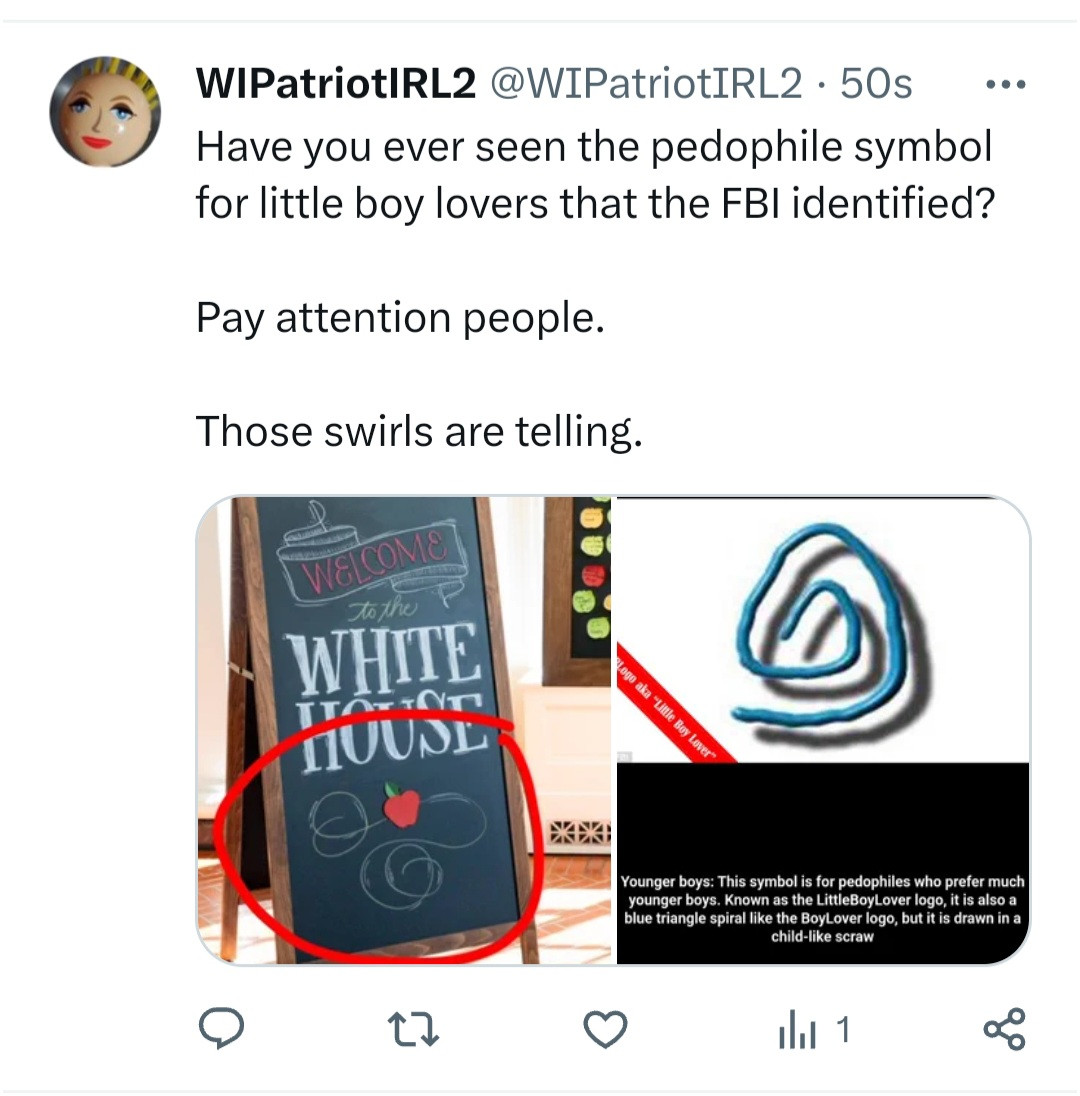The width and height of the screenshot is (1080, 1096).
Task: Open the White House chalkboard image
Action: pos(404,730)
